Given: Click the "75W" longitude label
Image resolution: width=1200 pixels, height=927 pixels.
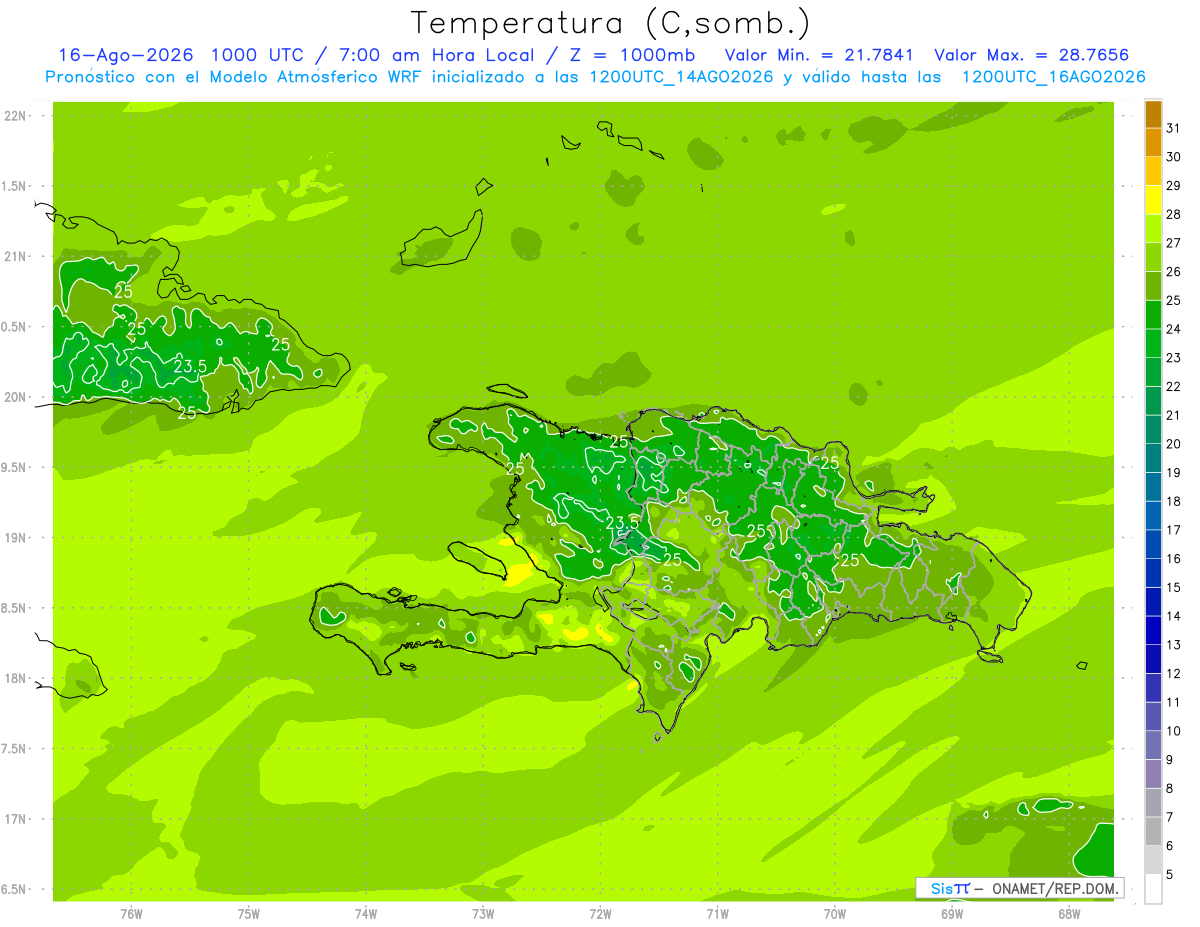Looking at the screenshot, I should 248,914.
